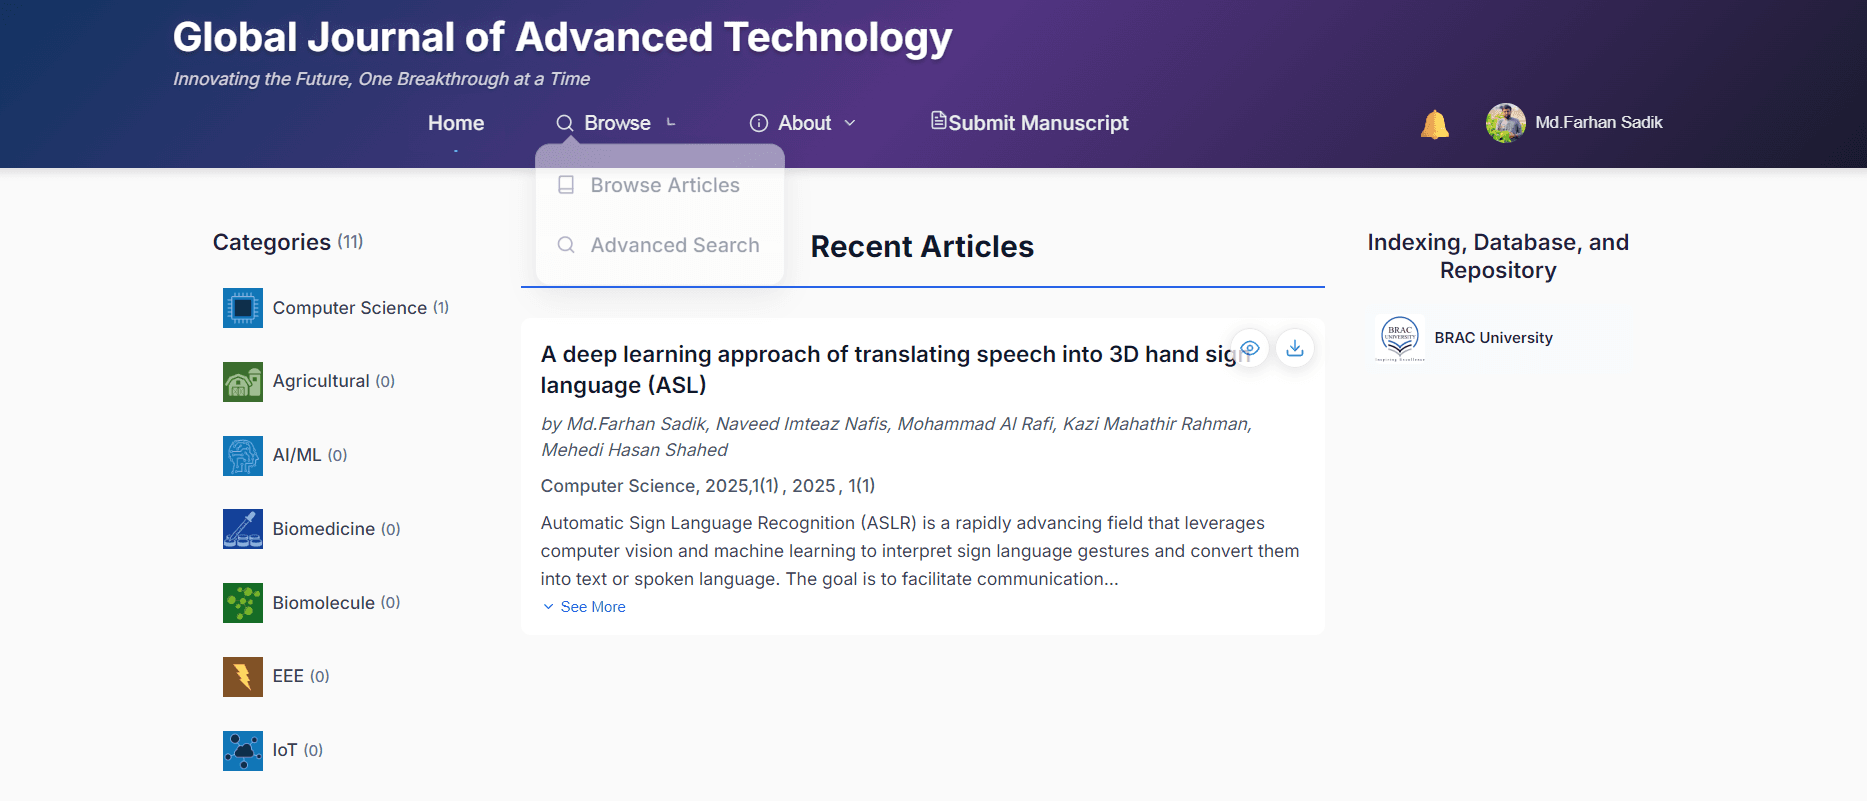Click the Categories (11) heading
1867x801 pixels.
pos(288,242)
